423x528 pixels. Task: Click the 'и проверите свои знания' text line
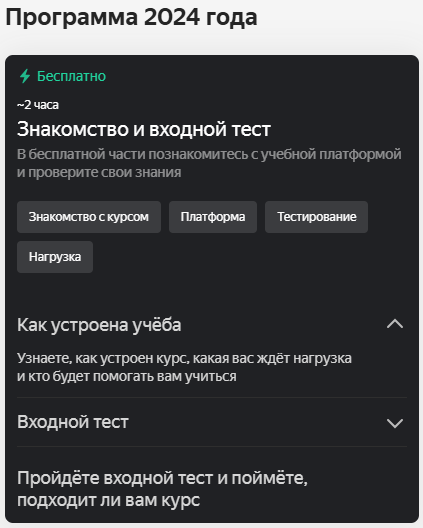click(99, 172)
